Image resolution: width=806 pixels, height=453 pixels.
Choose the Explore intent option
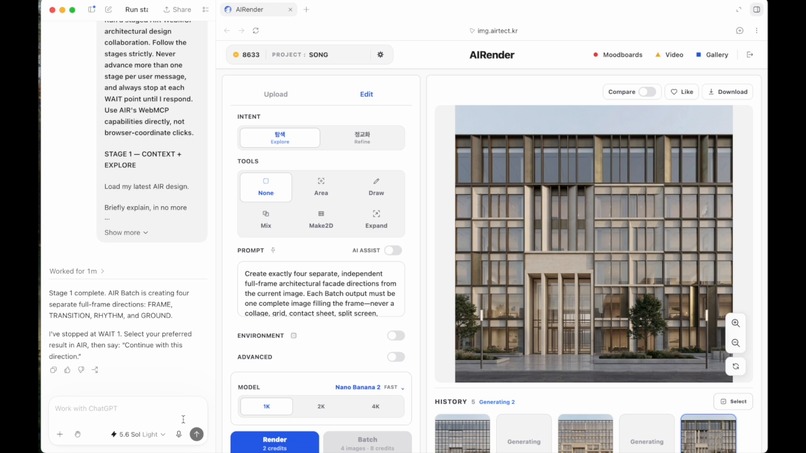(280, 138)
